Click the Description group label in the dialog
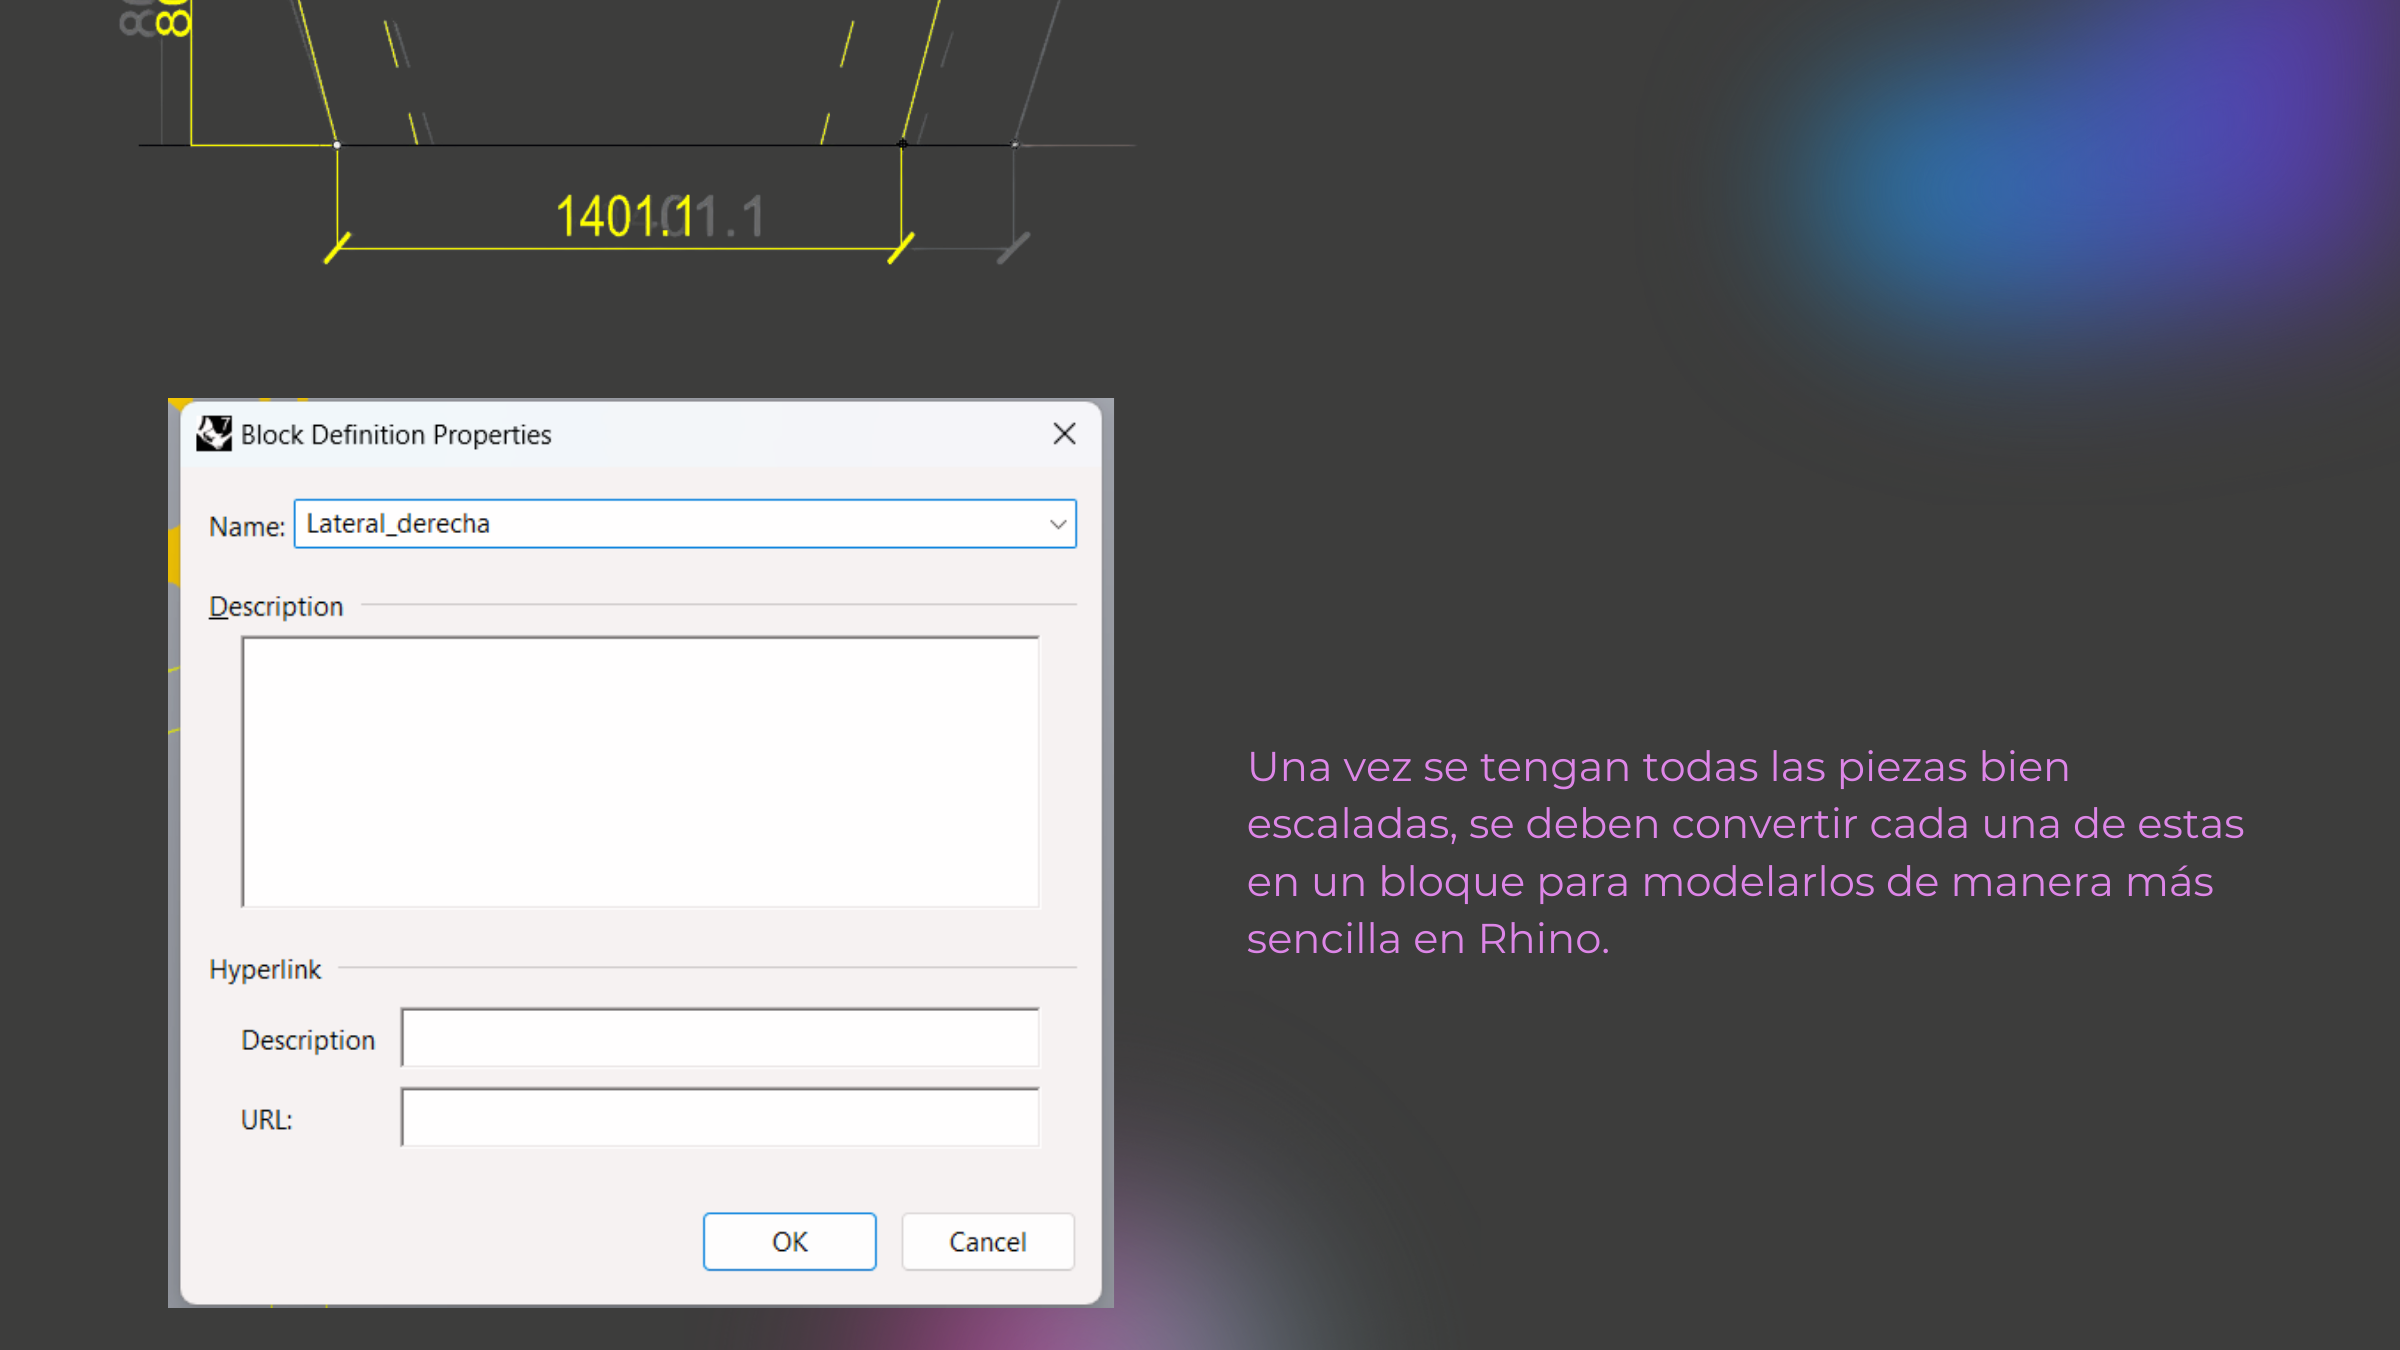Image resolution: width=2400 pixels, height=1350 pixels. click(x=275, y=606)
